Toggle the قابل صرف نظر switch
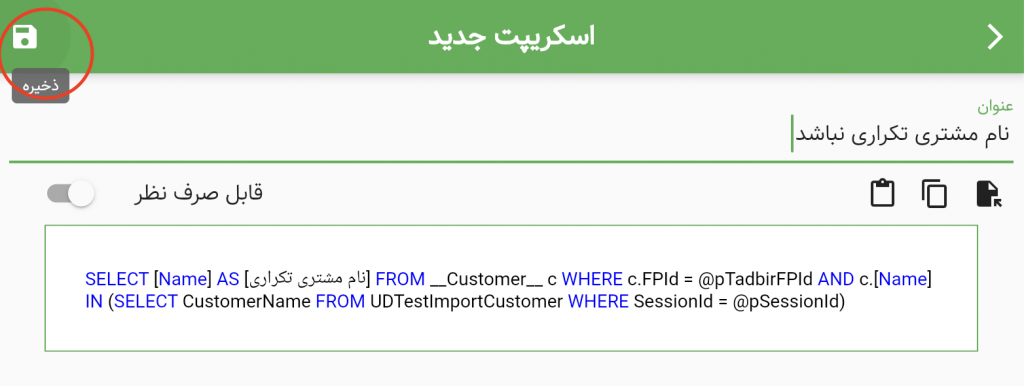Image resolution: width=1024 pixels, height=386 pixels. pyautogui.click(x=71, y=194)
